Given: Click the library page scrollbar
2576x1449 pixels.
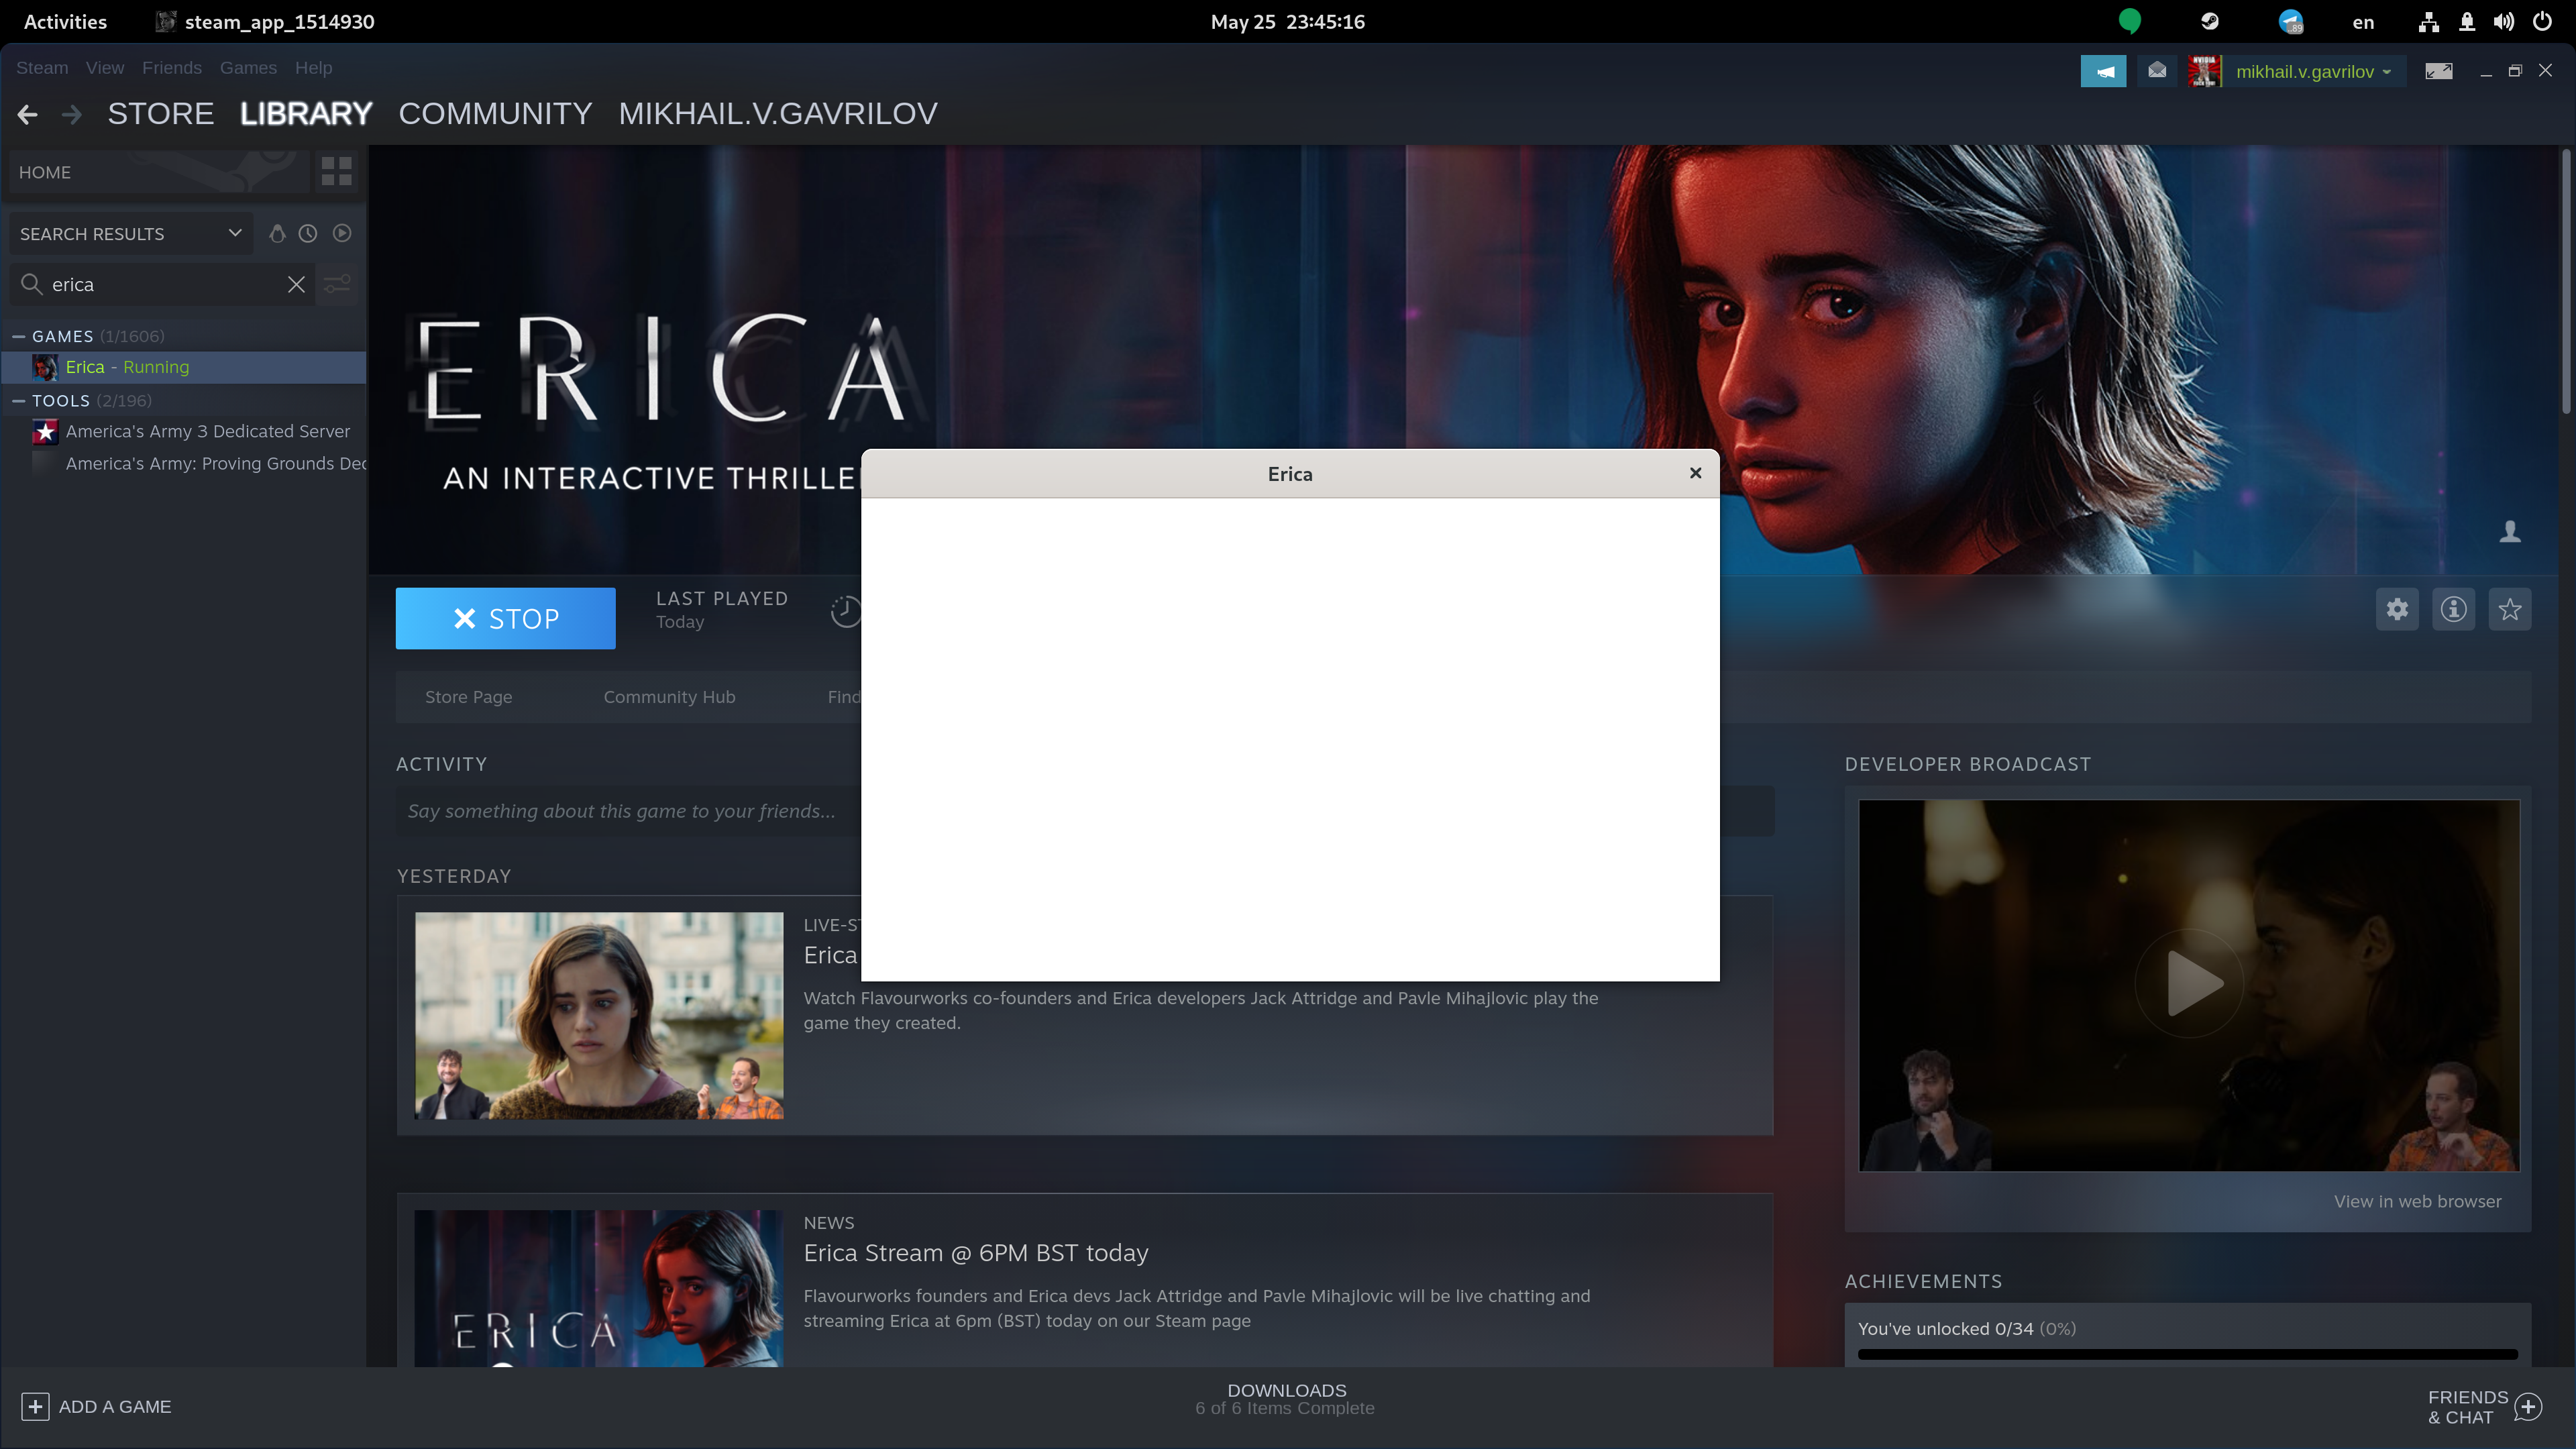Looking at the screenshot, I should click(2565, 280).
